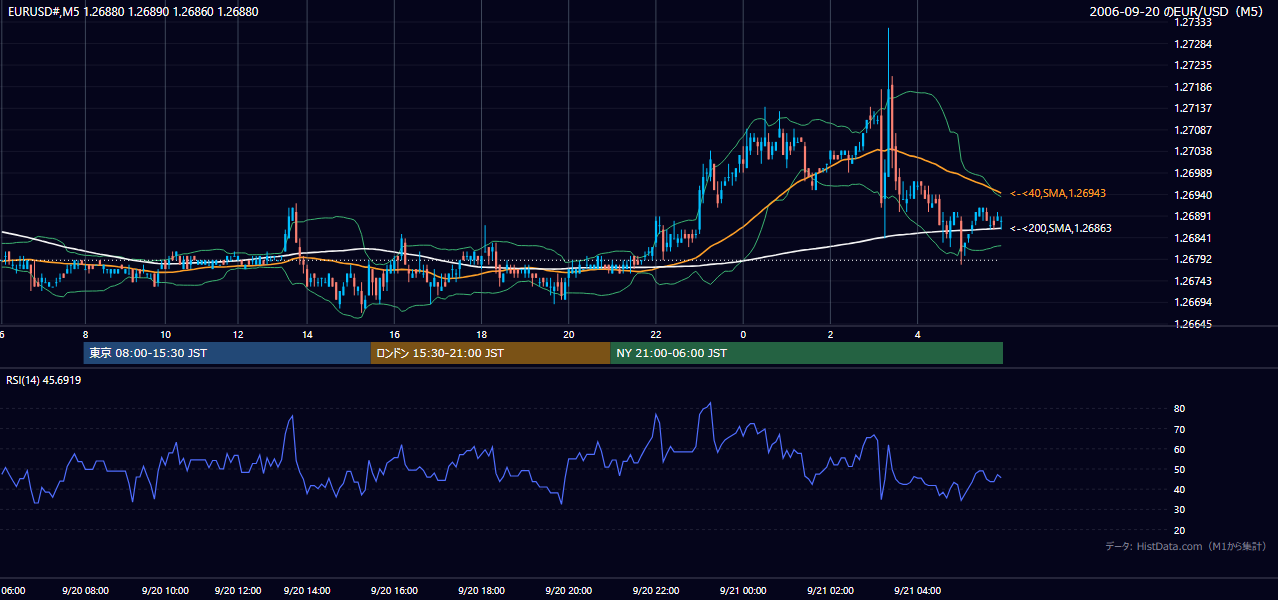
Task: Click hour label 18 under the price chart
Action: point(482,334)
